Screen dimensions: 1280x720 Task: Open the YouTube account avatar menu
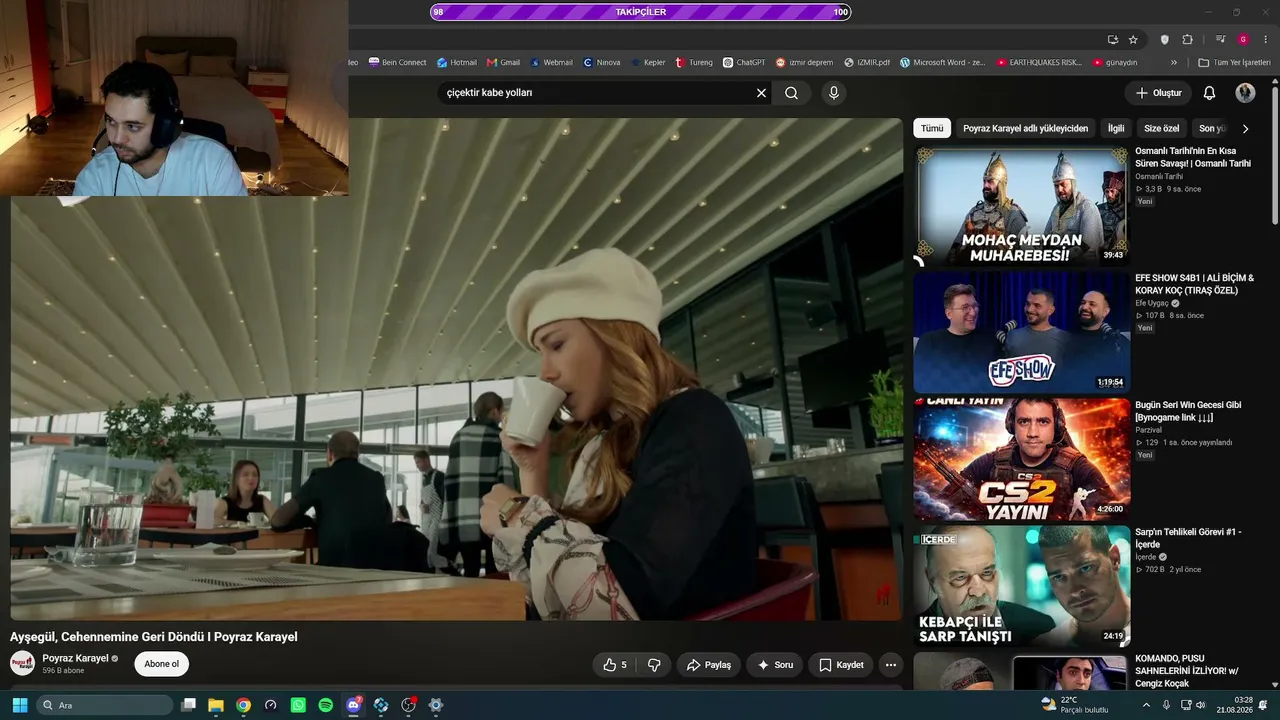point(1245,93)
